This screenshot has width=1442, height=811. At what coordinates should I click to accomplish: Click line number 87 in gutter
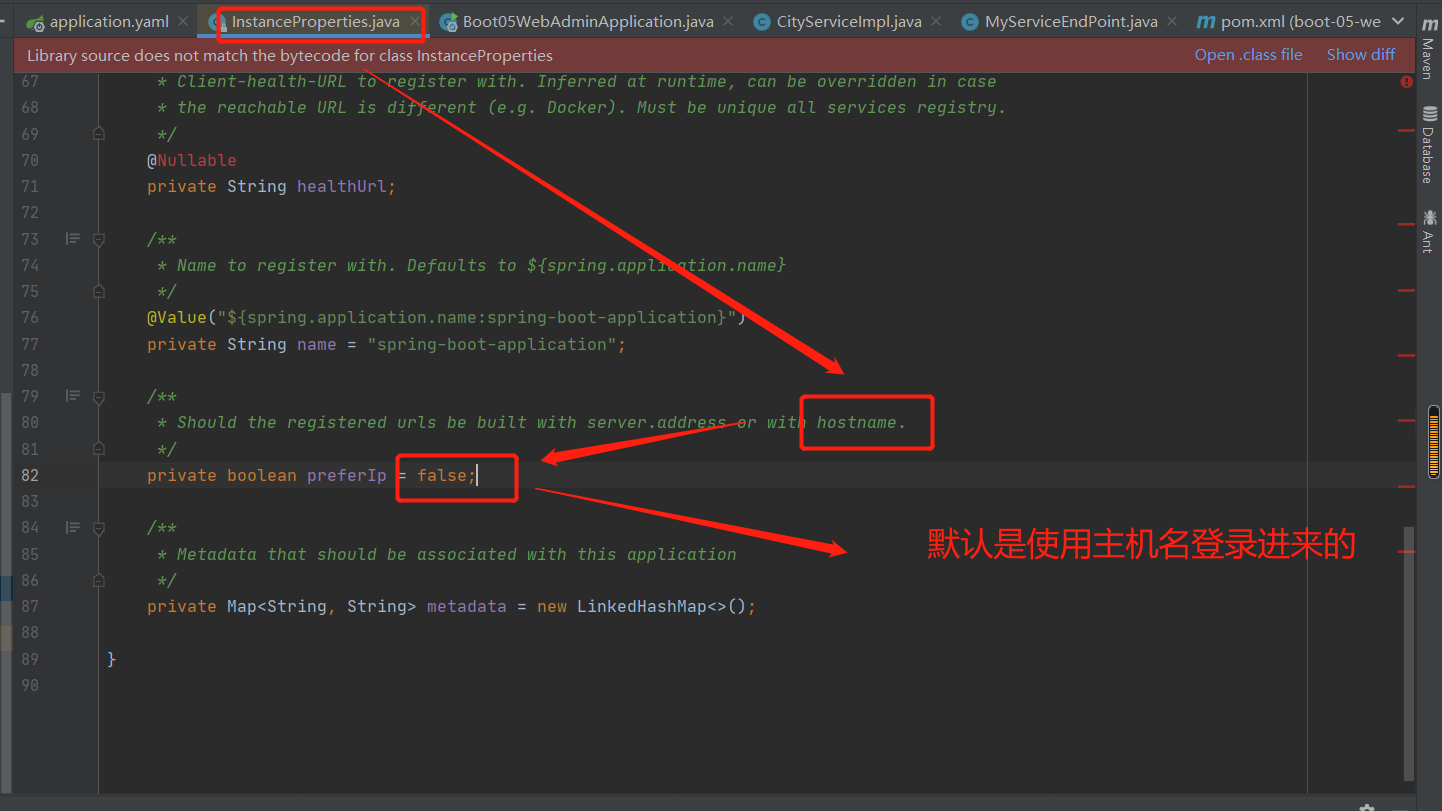click(x=30, y=606)
